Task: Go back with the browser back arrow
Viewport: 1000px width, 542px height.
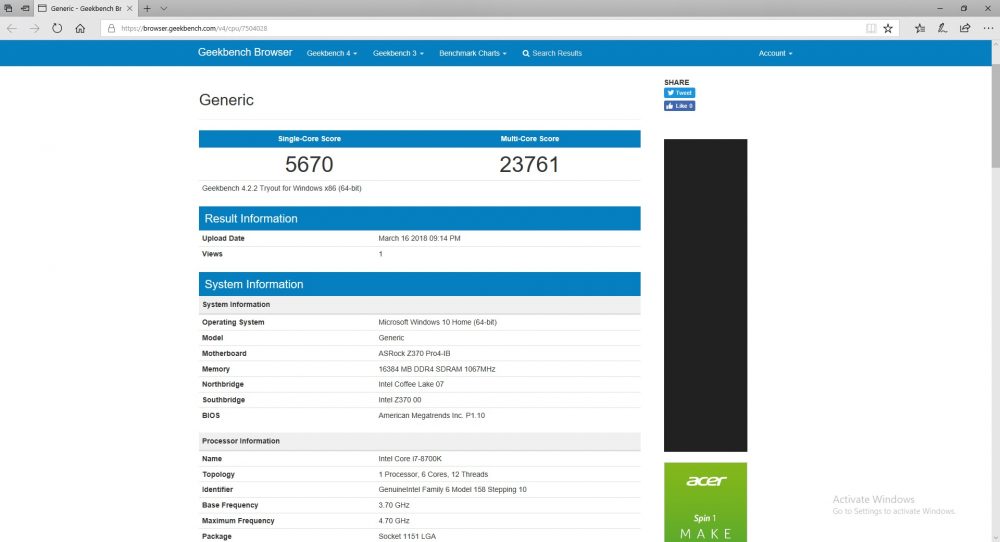Action: tap(11, 28)
